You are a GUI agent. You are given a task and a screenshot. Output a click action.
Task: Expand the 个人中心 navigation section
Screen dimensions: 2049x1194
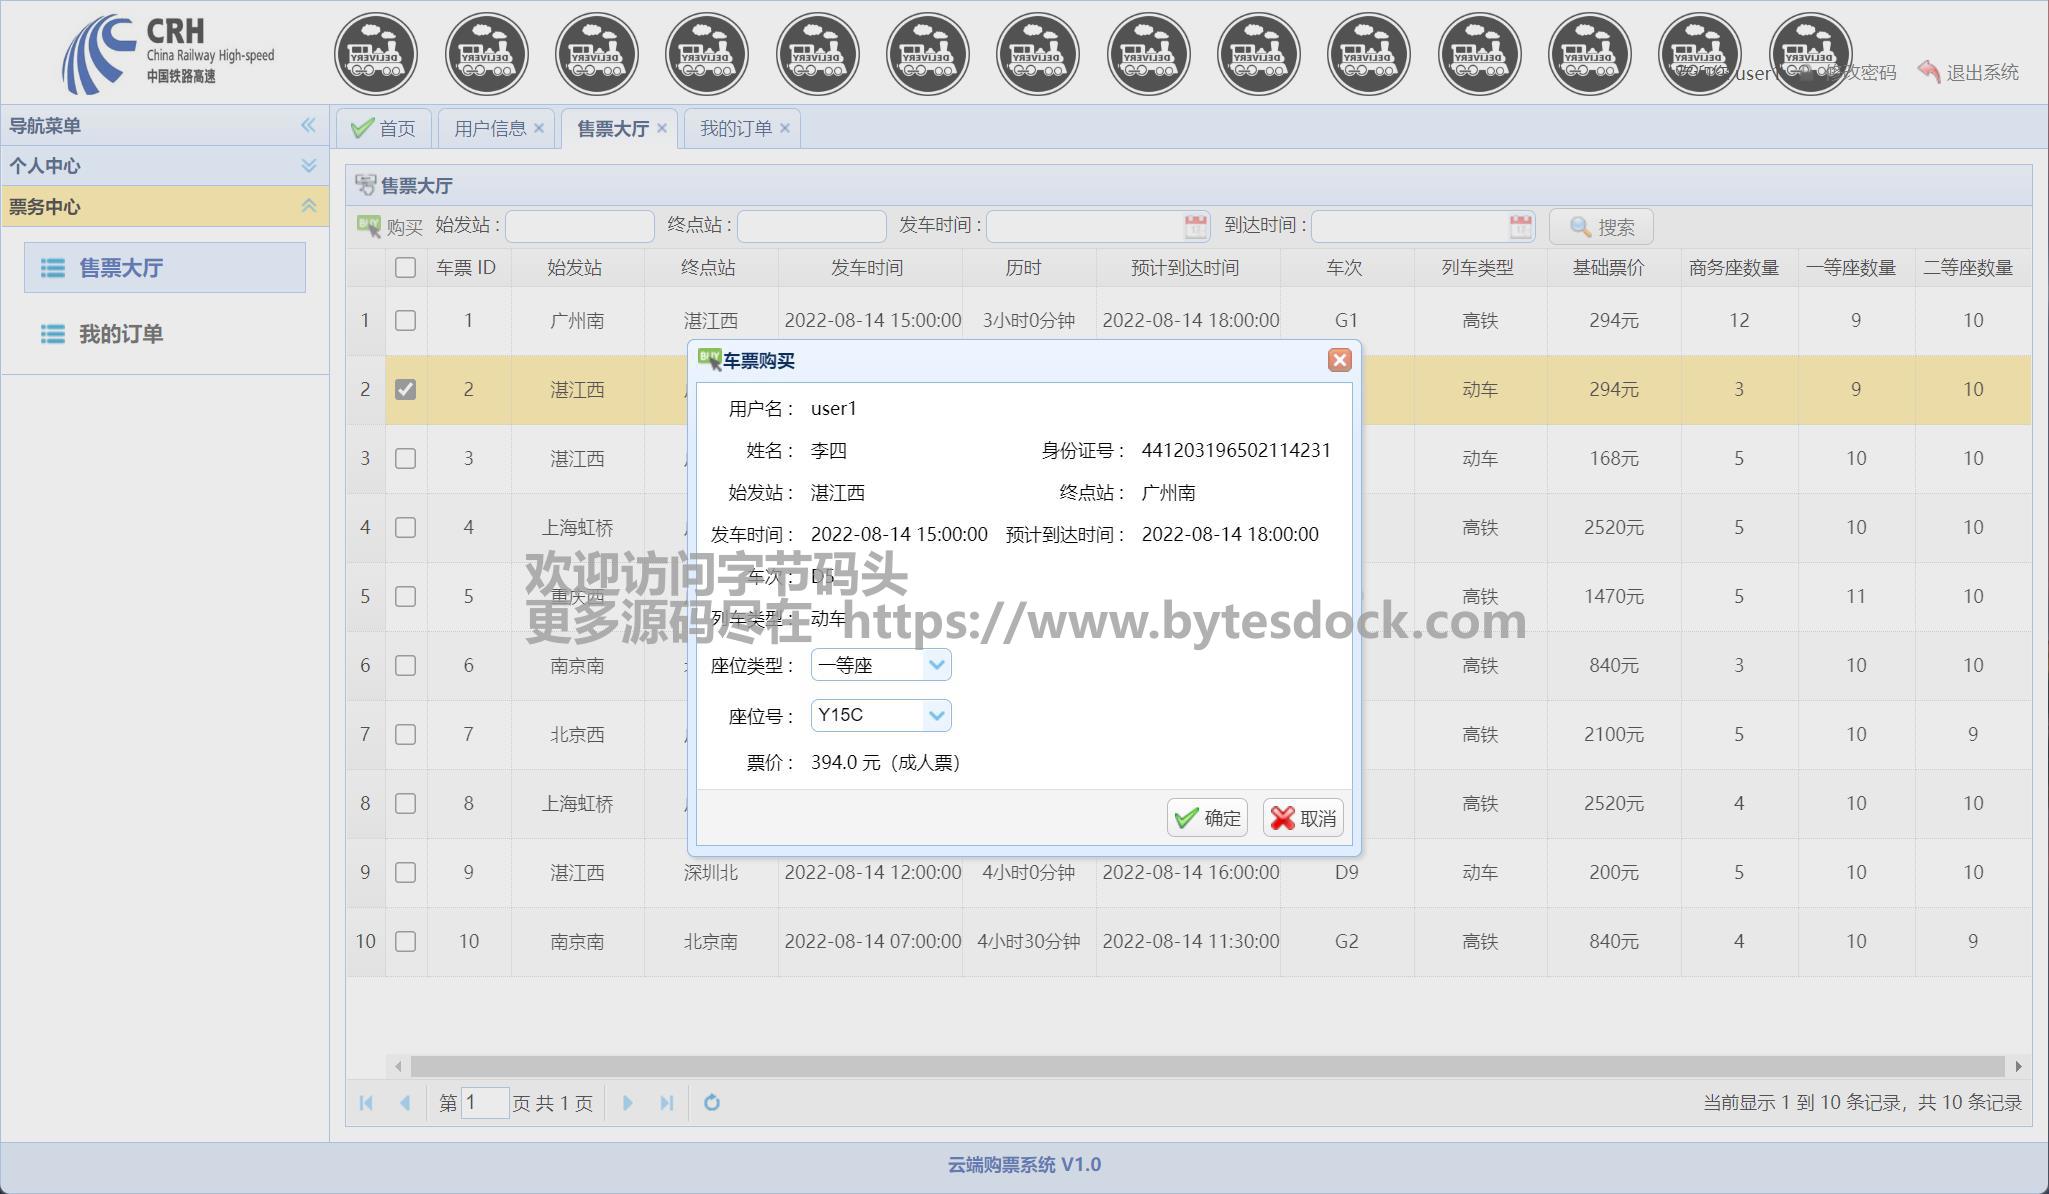308,166
